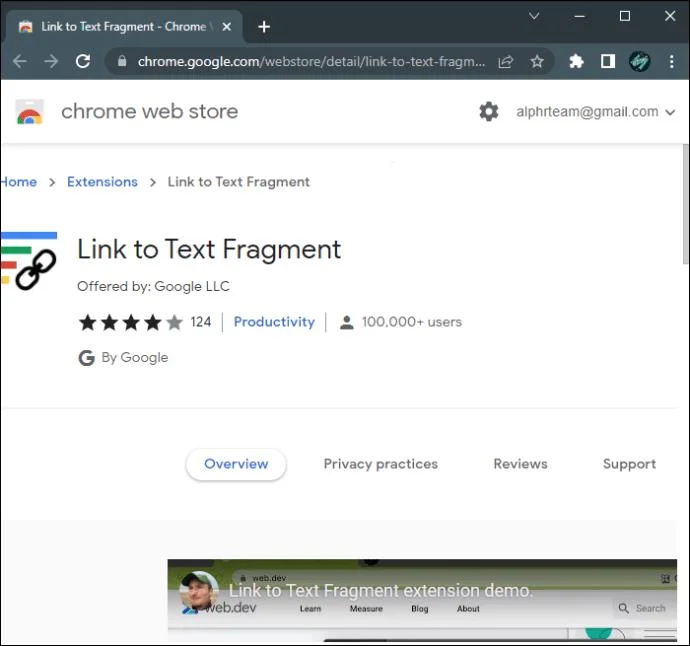
Task: Click the page vertical scrollbar
Action: coord(686,204)
